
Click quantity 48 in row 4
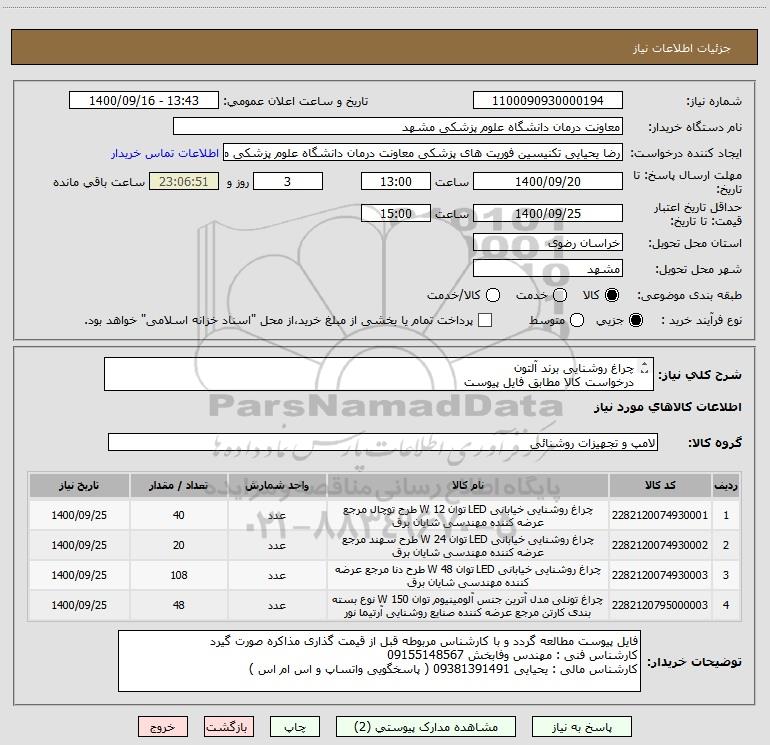(179, 605)
